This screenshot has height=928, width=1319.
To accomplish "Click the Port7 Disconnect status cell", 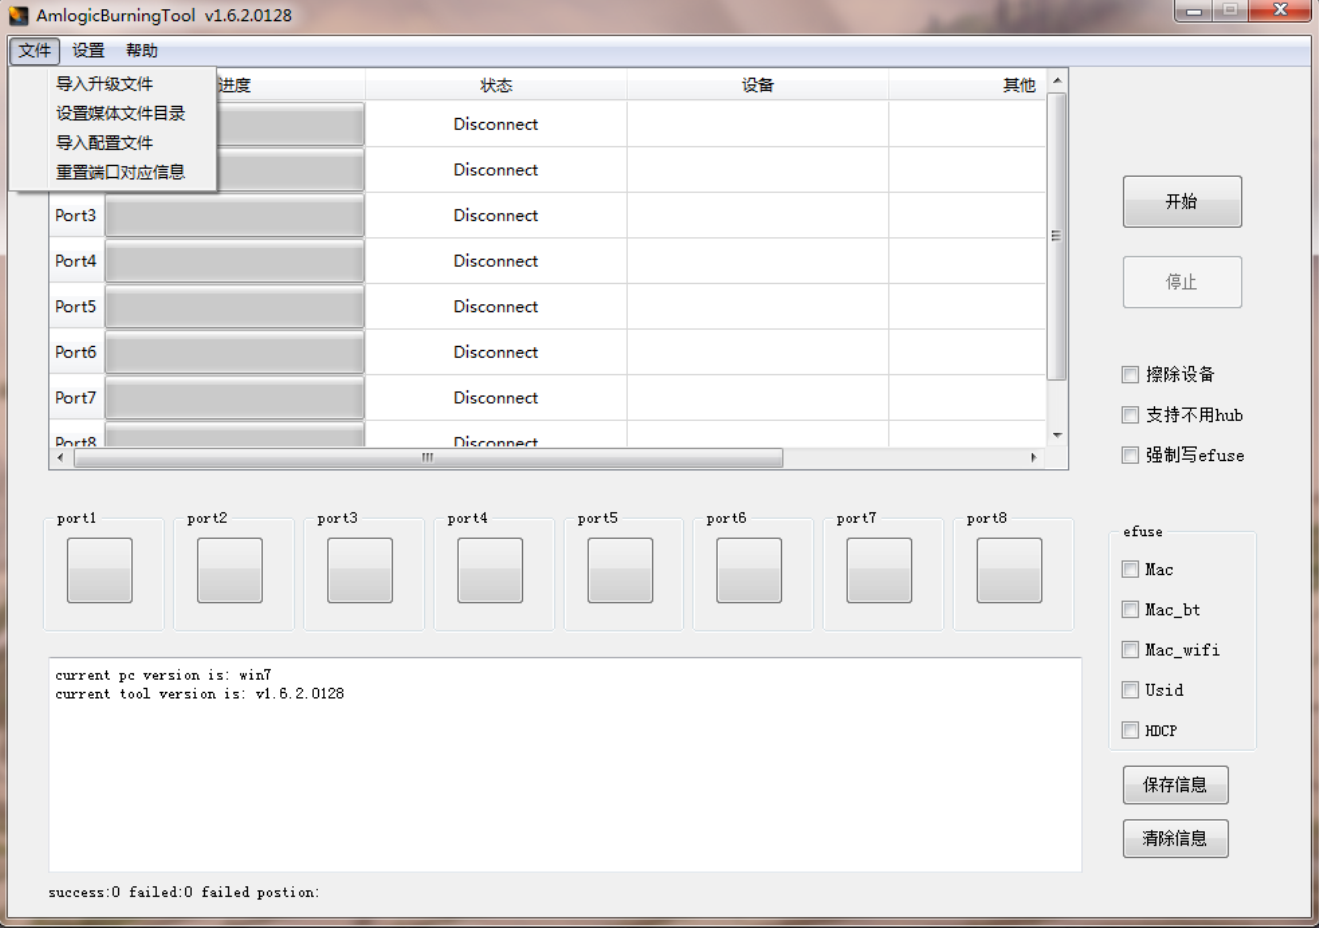I will tap(496, 398).
